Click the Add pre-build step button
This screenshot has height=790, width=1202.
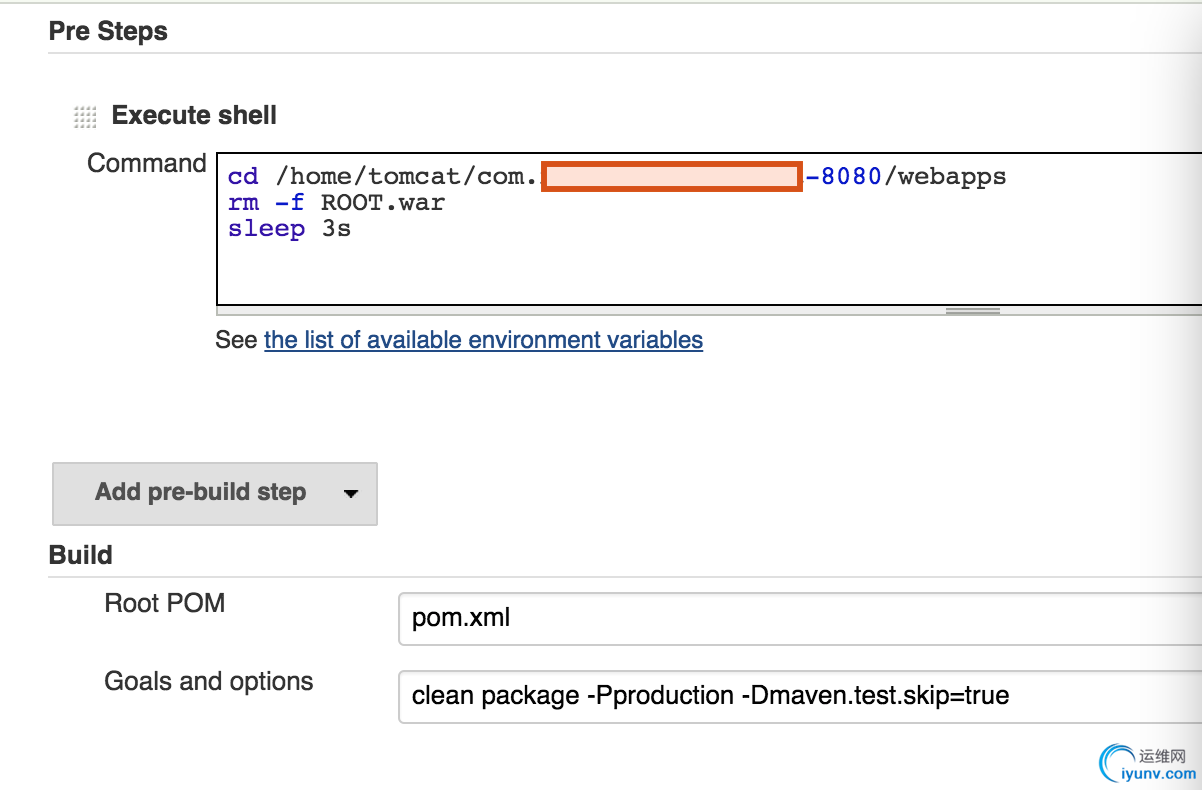coord(200,493)
